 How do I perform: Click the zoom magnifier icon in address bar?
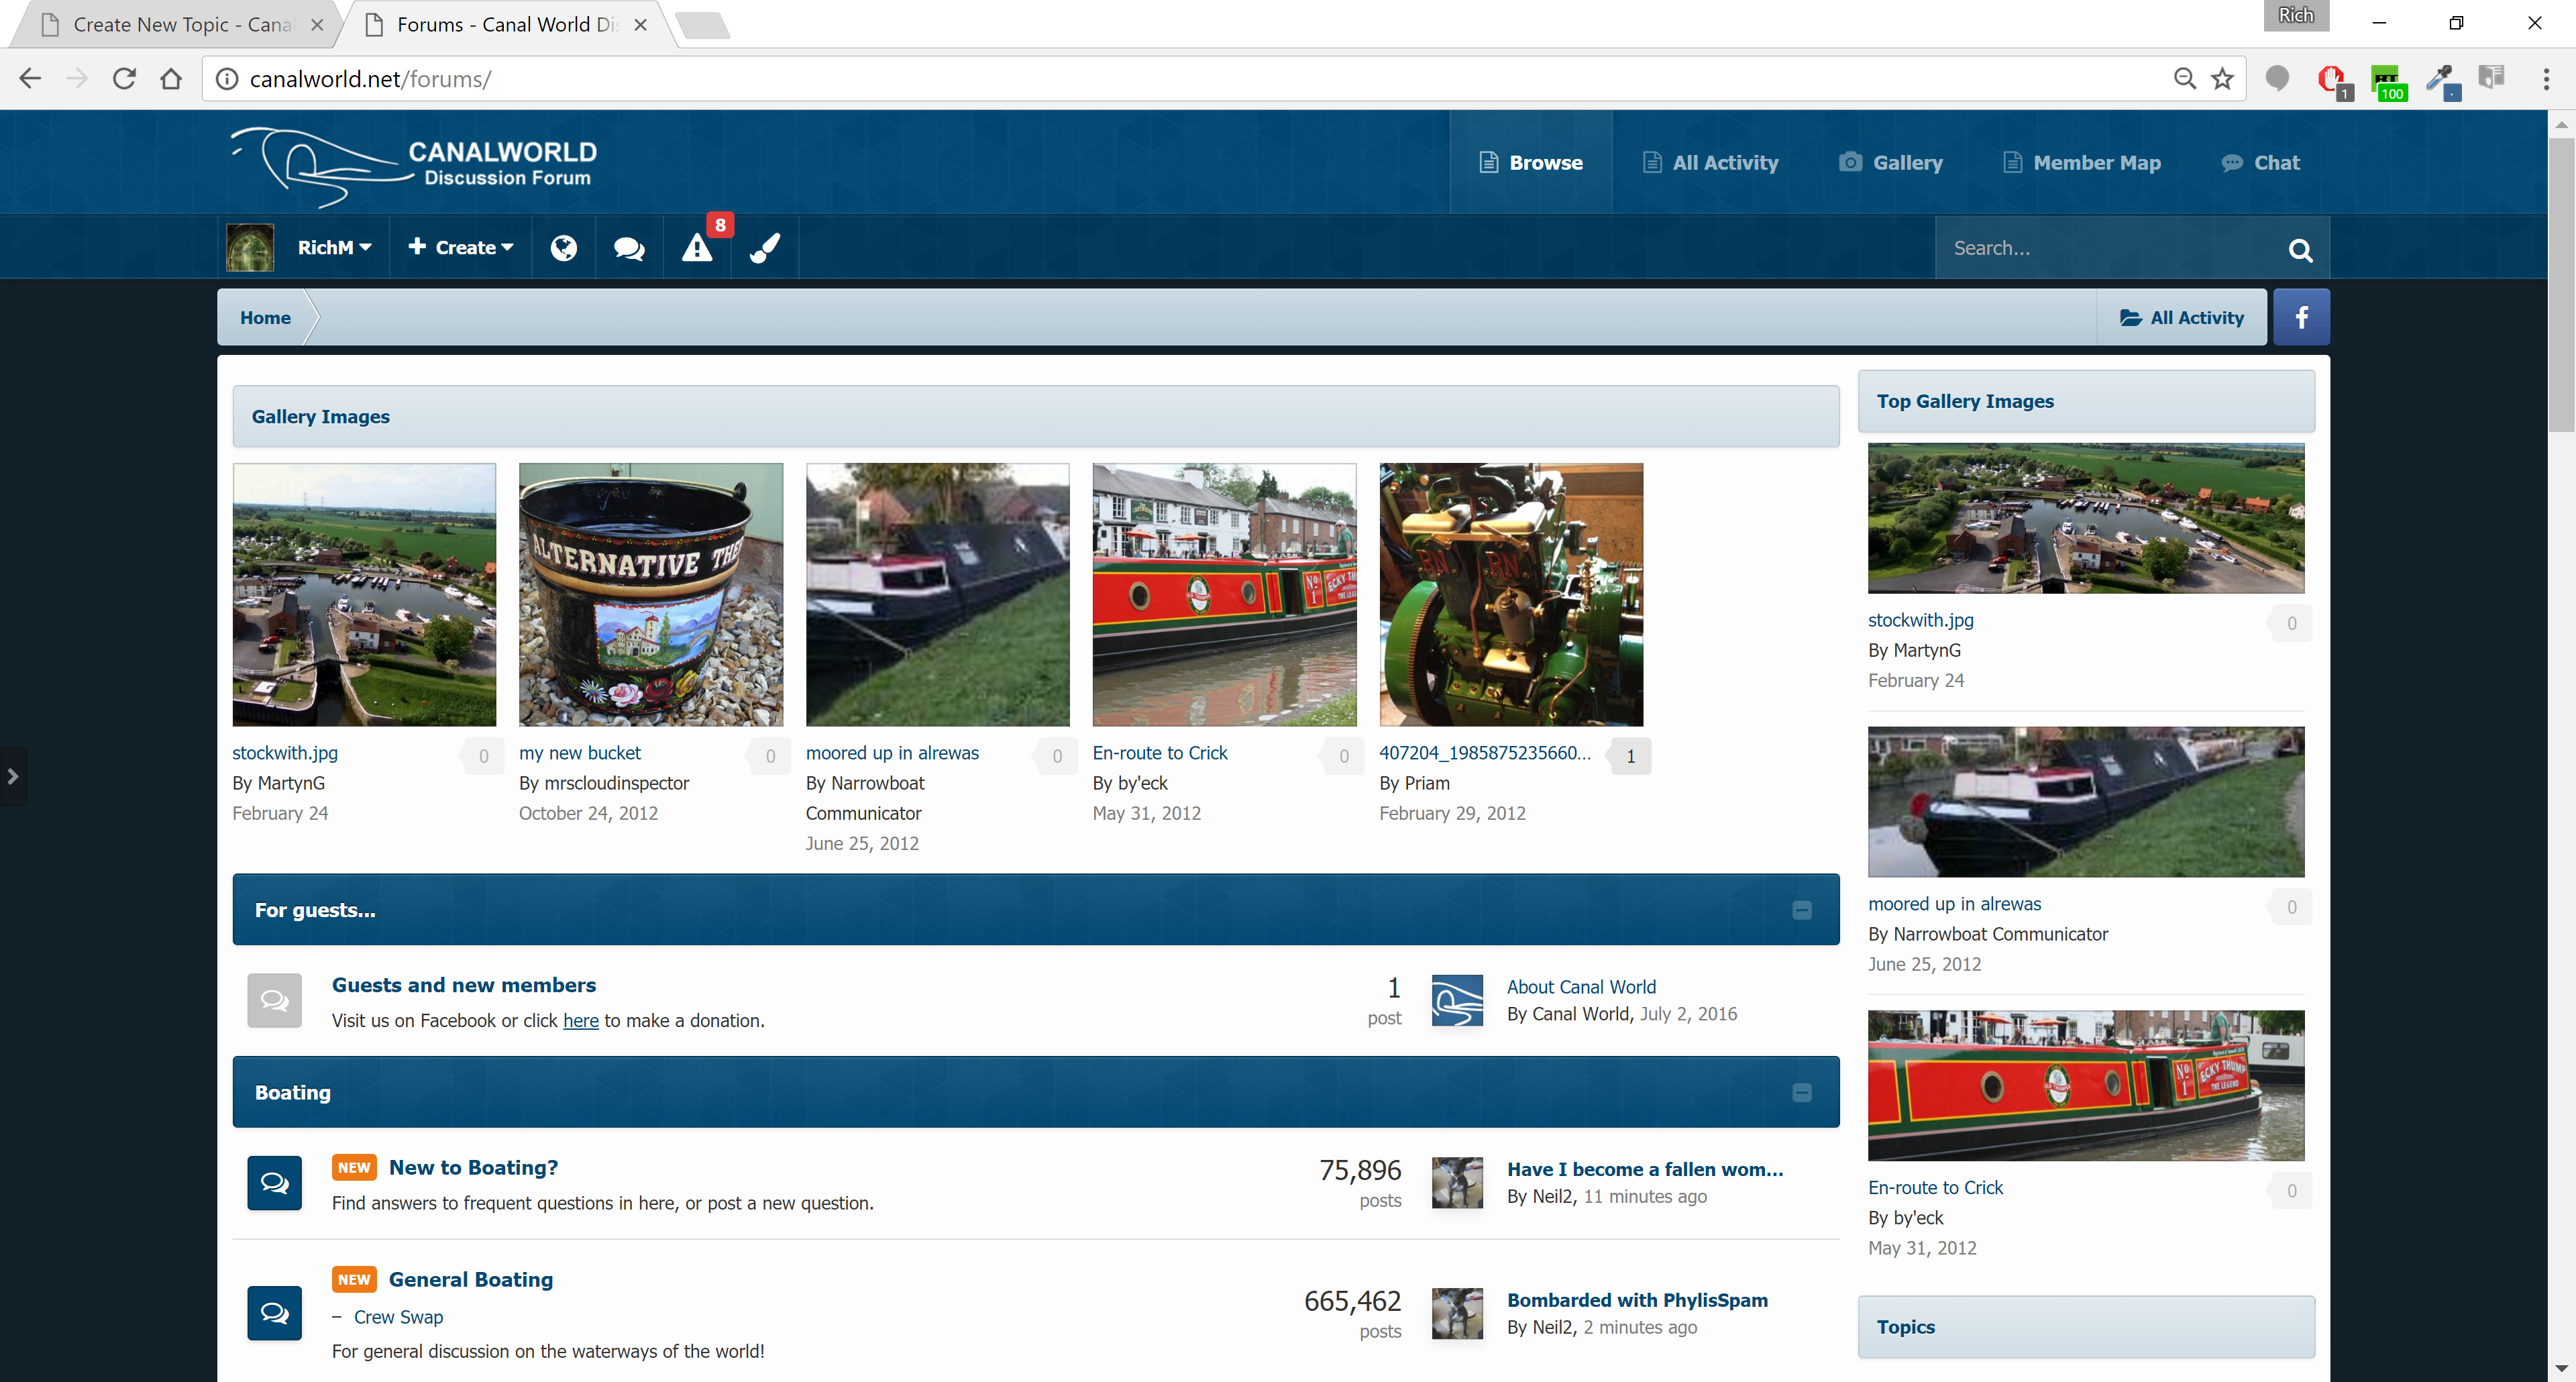tap(2184, 78)
